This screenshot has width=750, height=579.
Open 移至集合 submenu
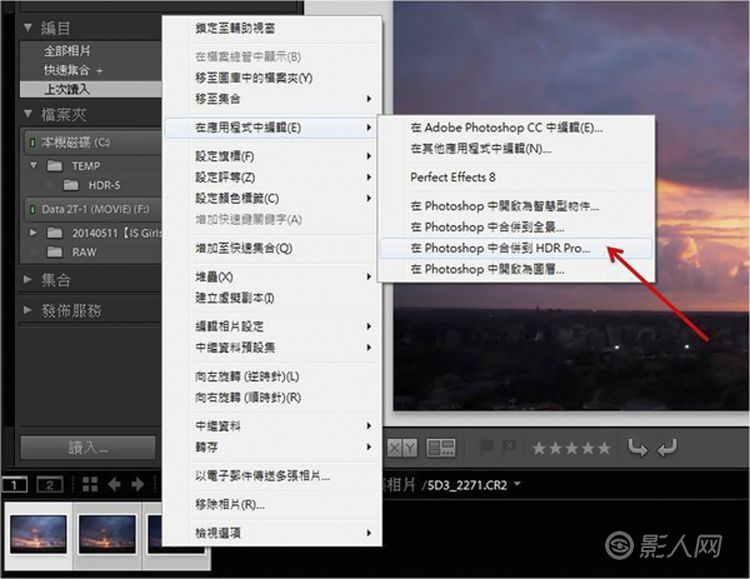[x=272, y=99]
